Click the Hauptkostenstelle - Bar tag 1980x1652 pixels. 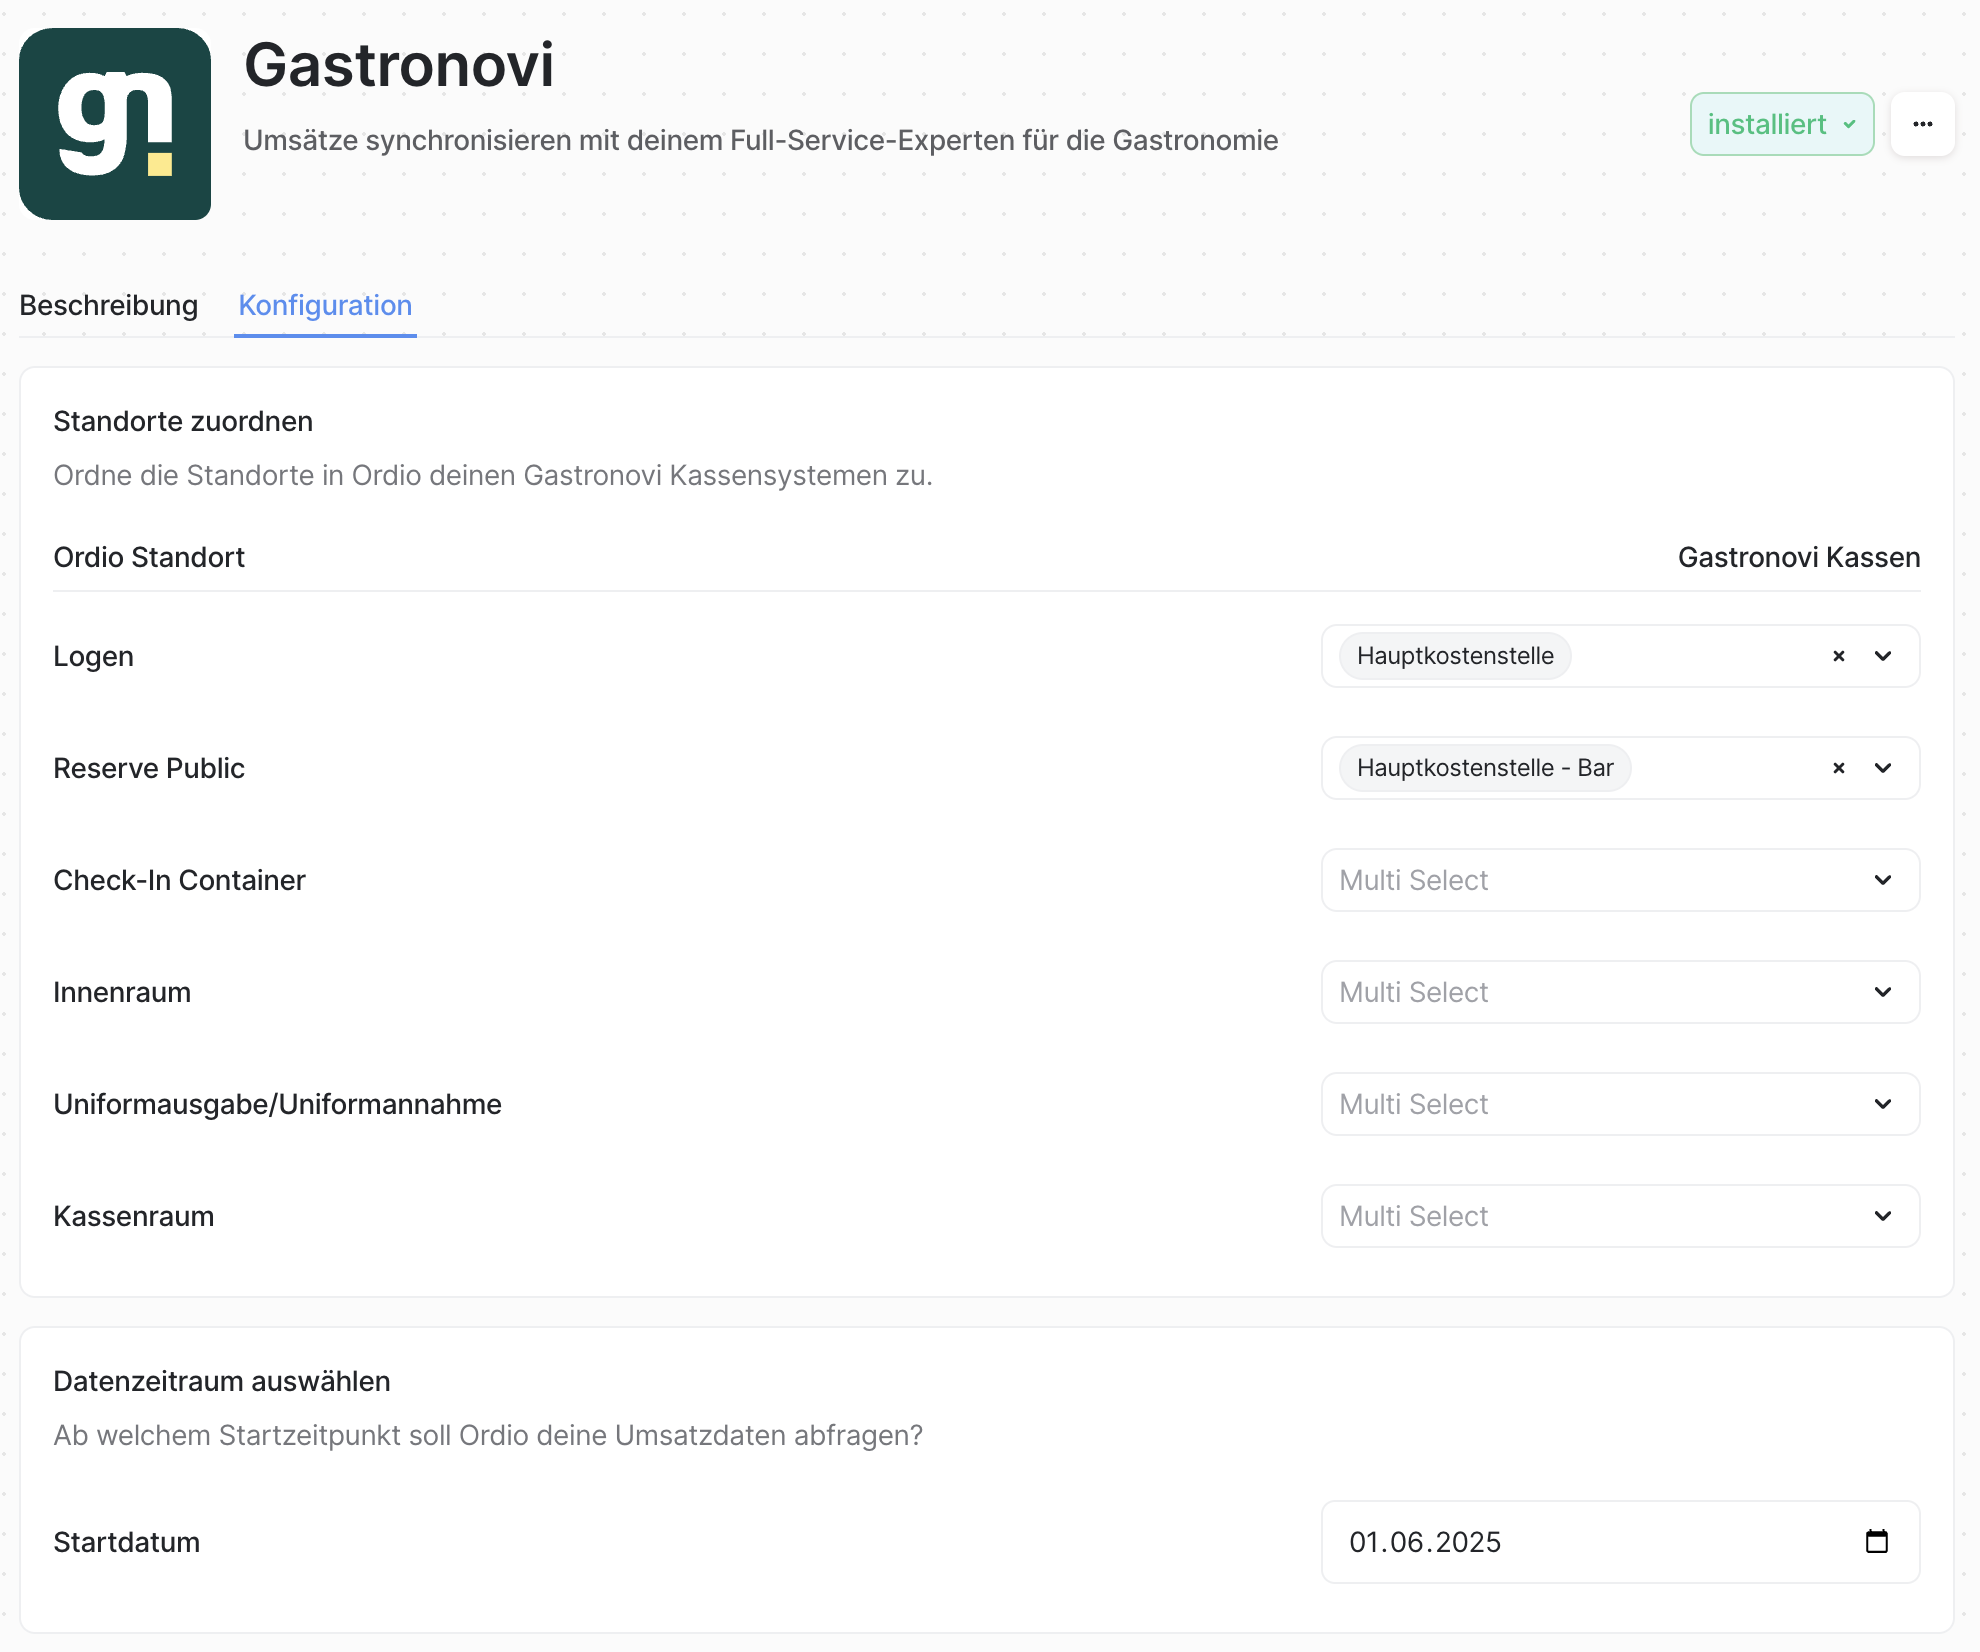click(1485, 768)
